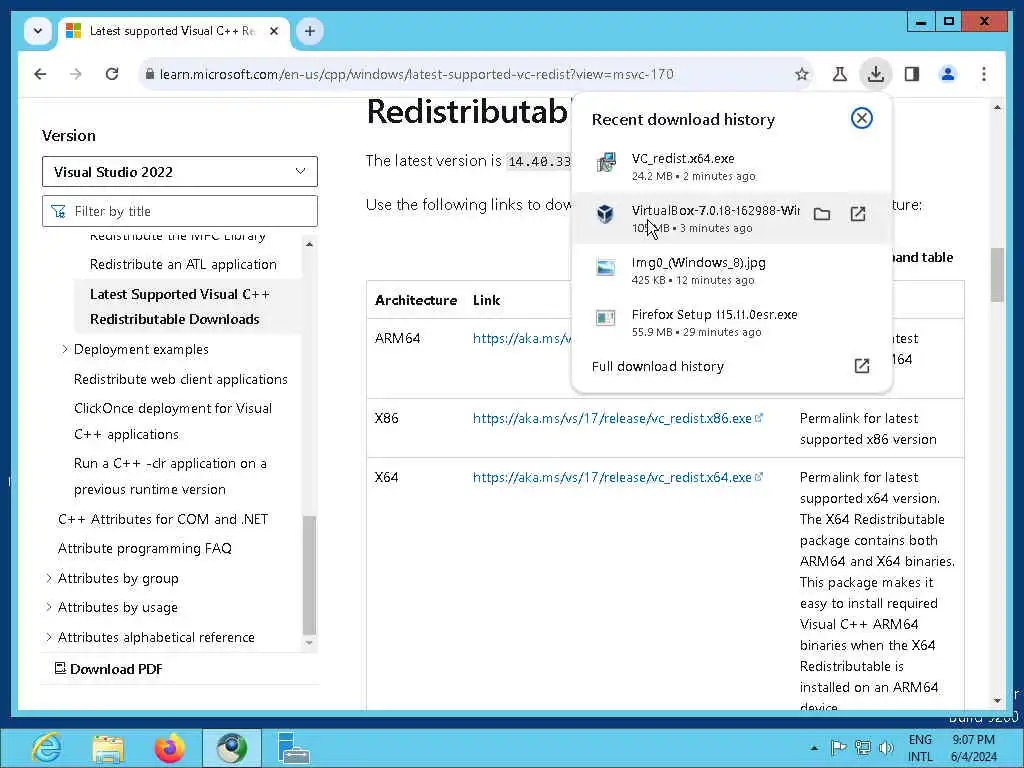Click sidebar scroll down arrow
The image size is (1024, 768).
[x=310, y=643]
